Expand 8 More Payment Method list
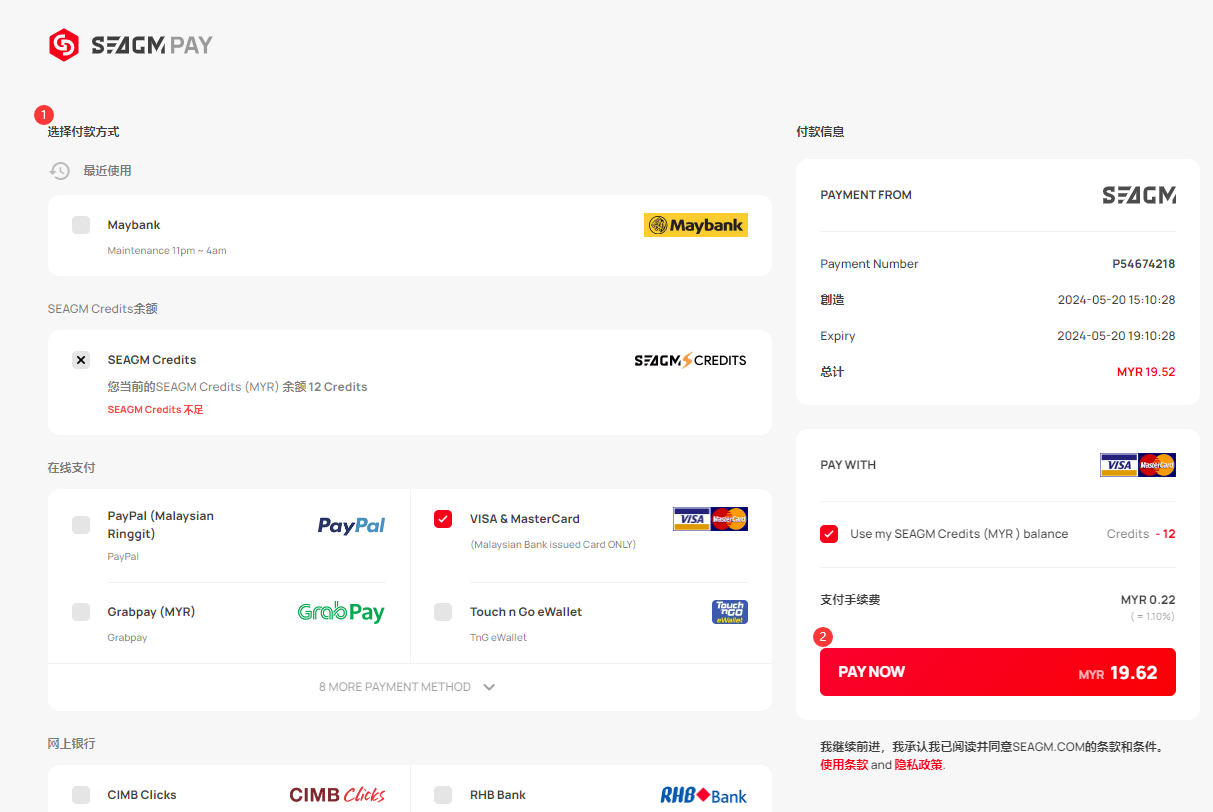1213x812 pixels. pyautogui.click(x=408, y=687)
